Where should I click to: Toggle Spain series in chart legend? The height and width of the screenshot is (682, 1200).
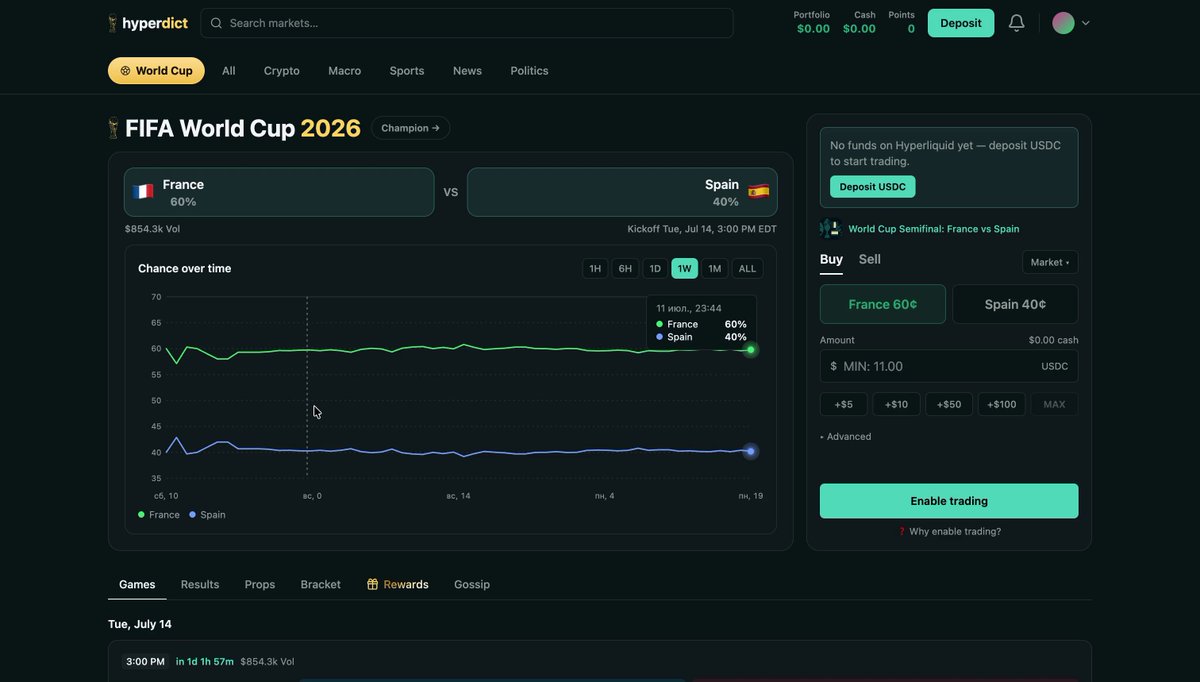coord(207,515)
